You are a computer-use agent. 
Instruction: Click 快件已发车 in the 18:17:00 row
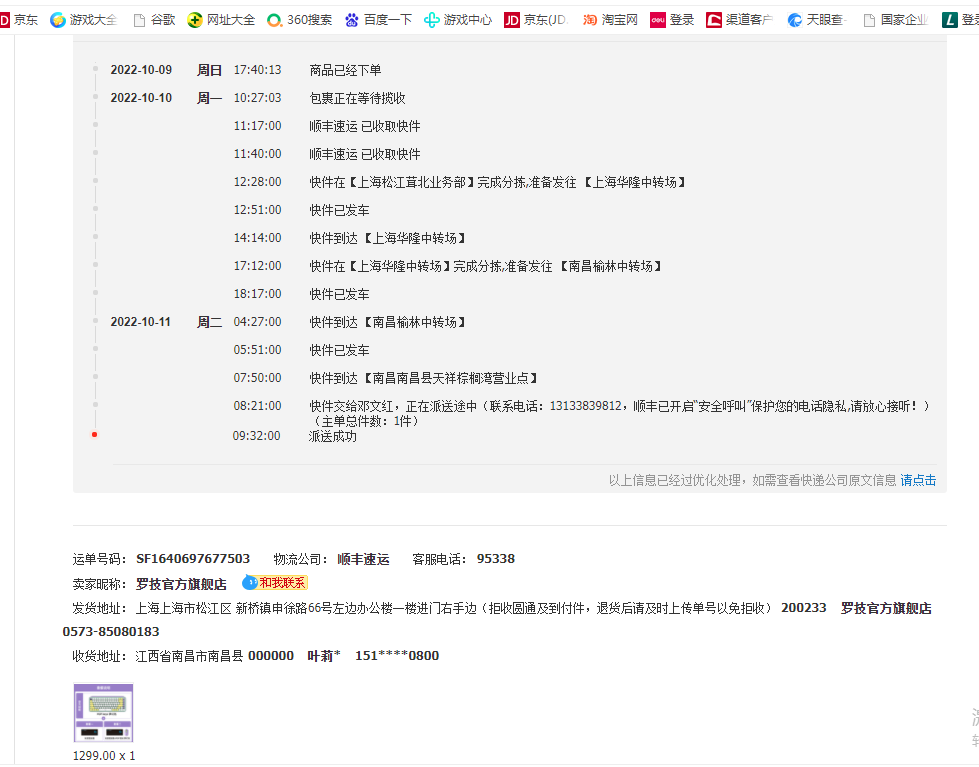(x=340, y=294)
